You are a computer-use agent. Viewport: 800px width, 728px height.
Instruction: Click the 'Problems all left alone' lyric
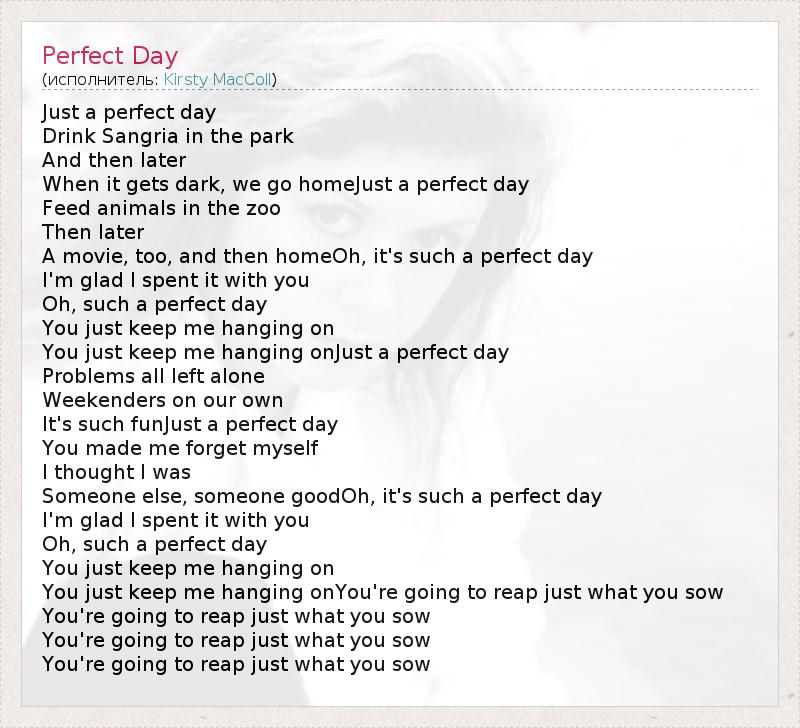pyautogui.click(x=153, y=376)
